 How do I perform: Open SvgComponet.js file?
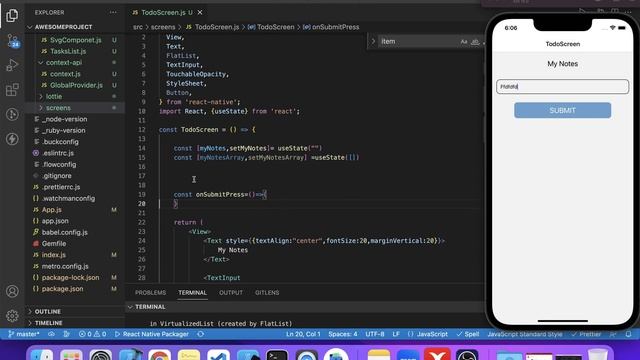pos(76,40)
